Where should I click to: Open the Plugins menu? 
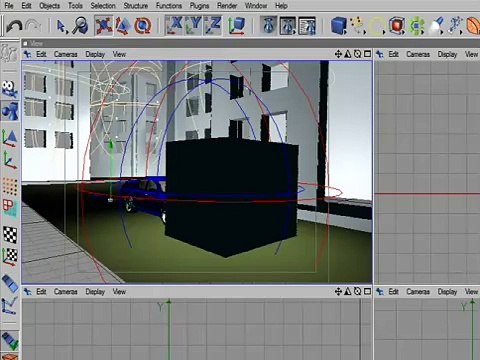(199, 6)
